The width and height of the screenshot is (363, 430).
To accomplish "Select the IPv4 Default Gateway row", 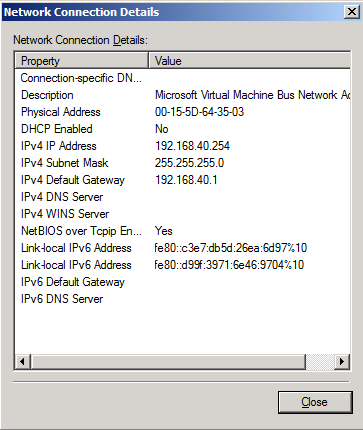I will click(183, 180).
